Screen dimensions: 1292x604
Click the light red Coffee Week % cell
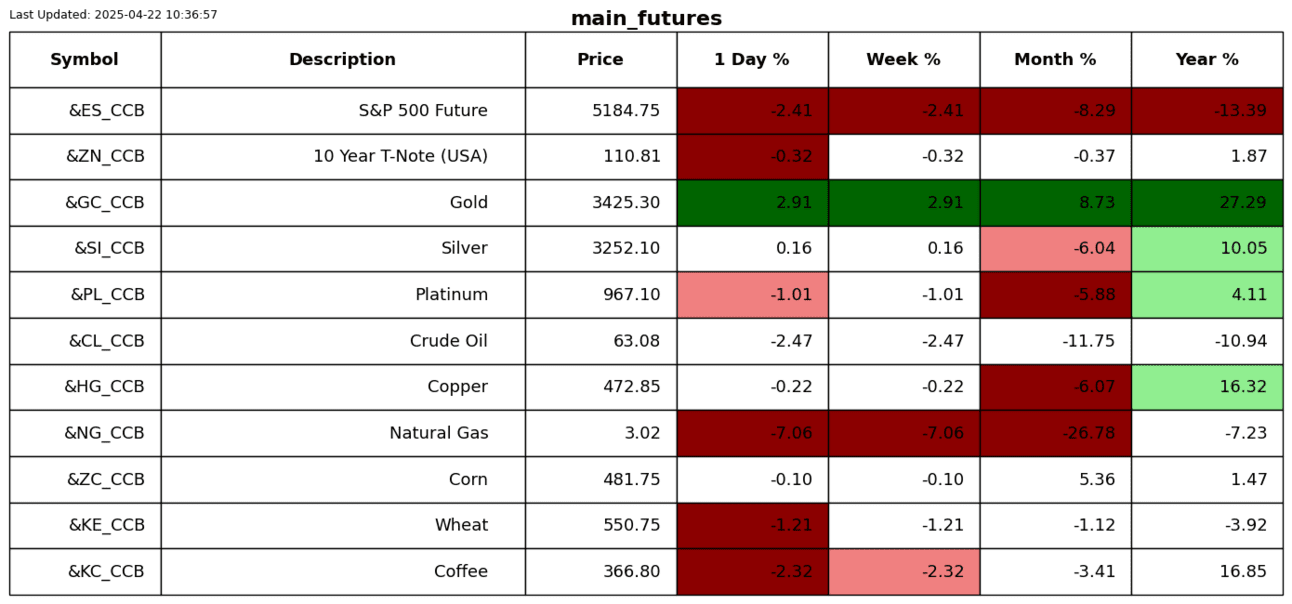tap(903, 572)
